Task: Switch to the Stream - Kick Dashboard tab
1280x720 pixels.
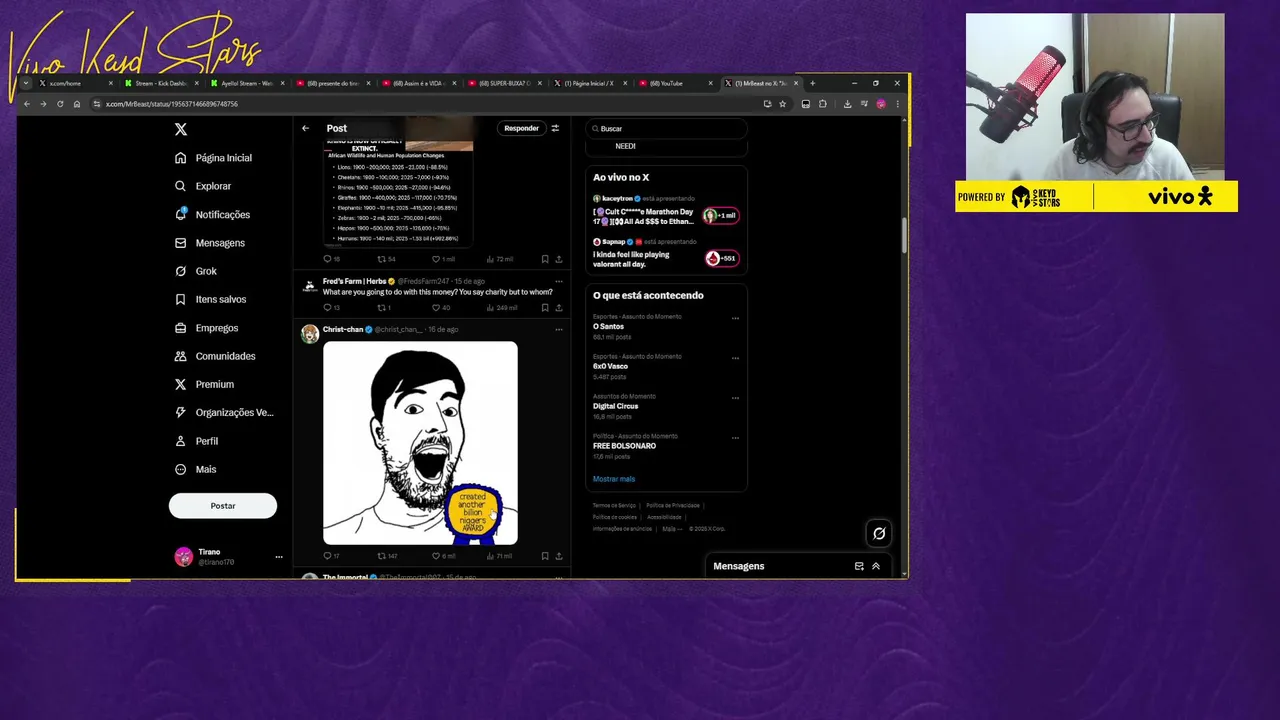Action: [161, 83]
